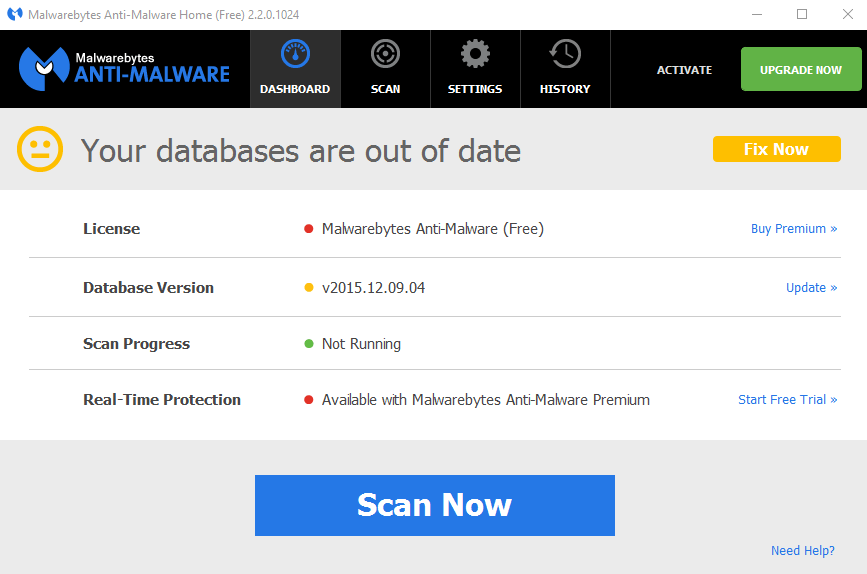Close the Malwarebytes window
This screenshot has width=867, height=574.
(x=848, y=14)
